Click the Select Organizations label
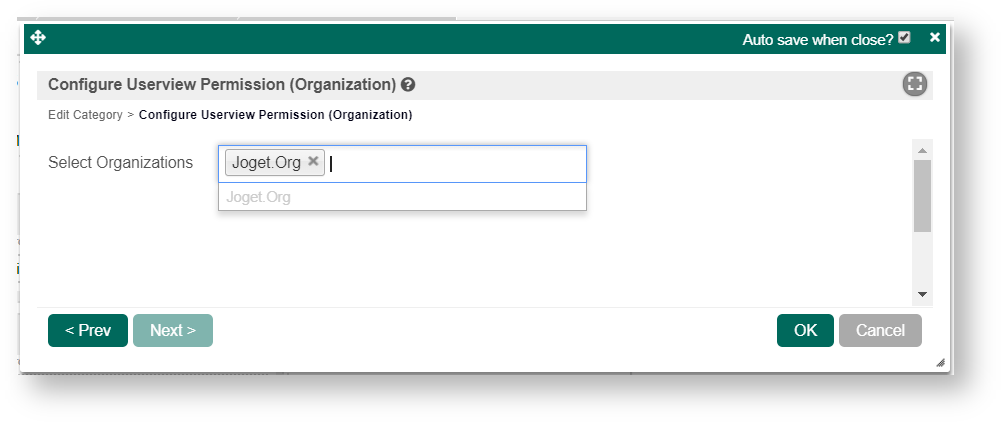 pyautogui.click(x=120, y=162)
